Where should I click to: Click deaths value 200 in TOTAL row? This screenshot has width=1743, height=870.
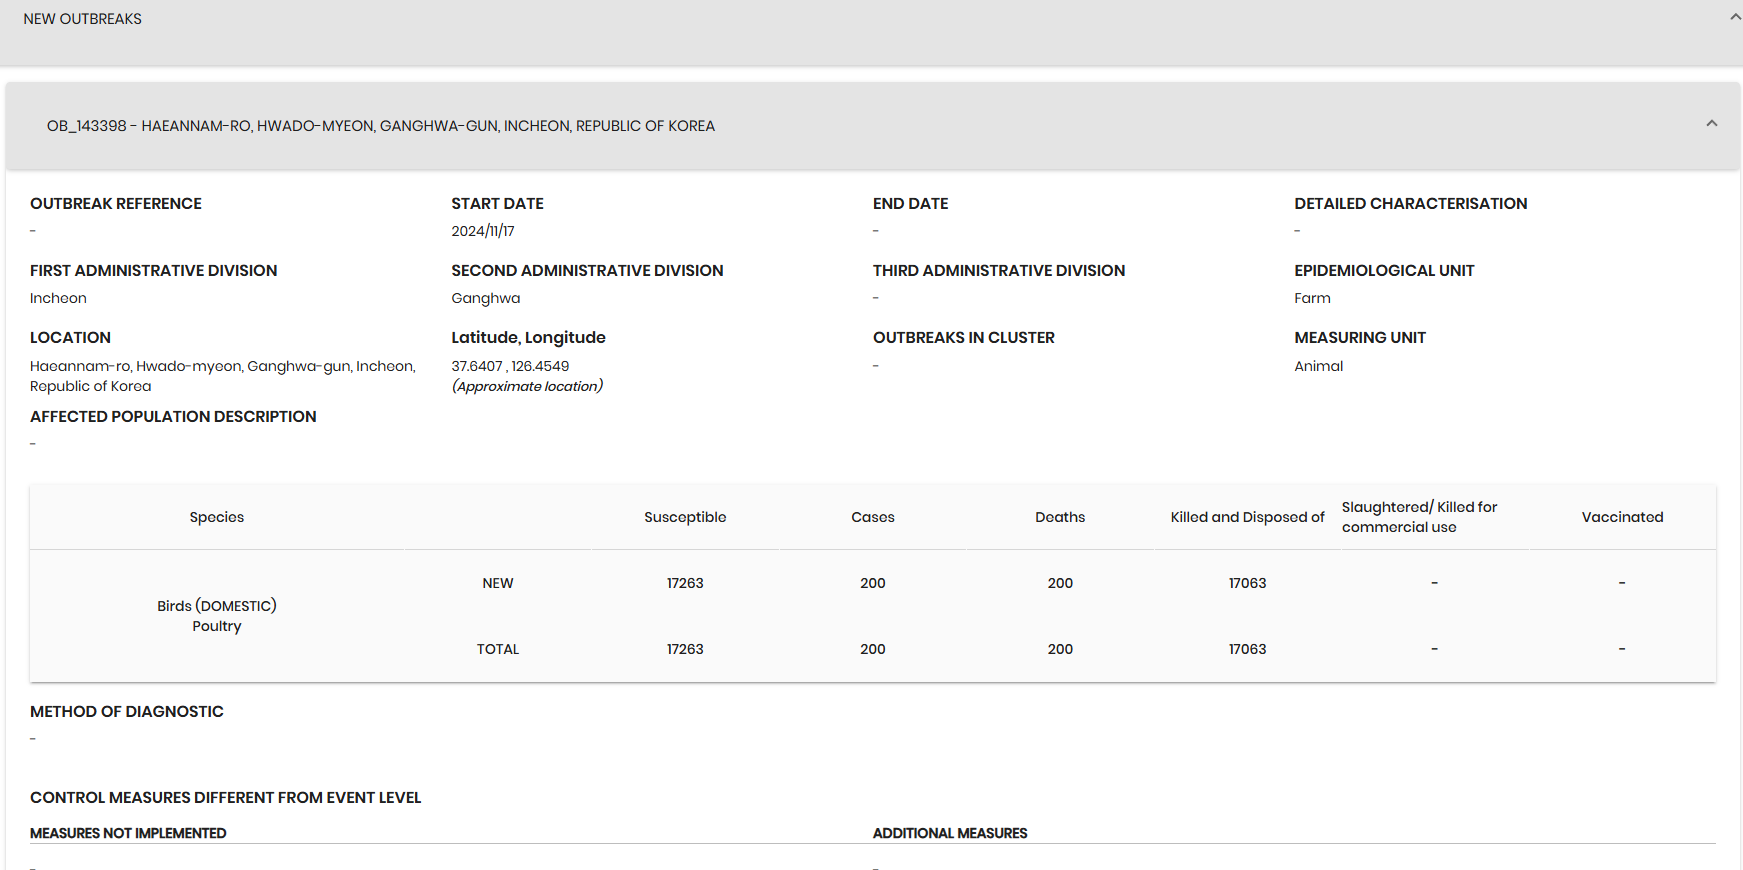pos(1060,649)
